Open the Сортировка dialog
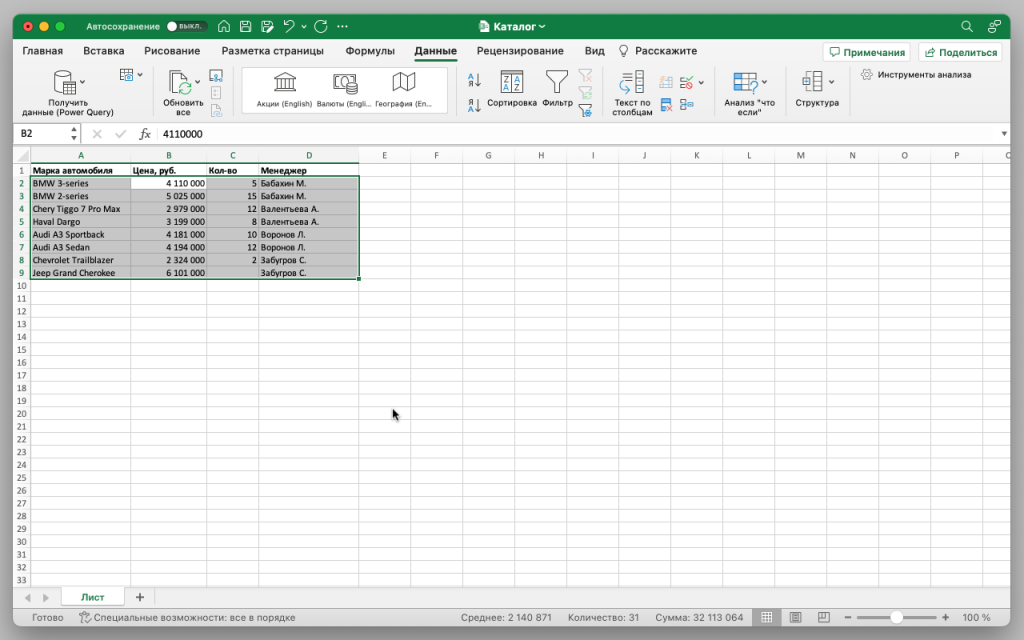Screen dimensions: 1024x640 tap(511, 89)
